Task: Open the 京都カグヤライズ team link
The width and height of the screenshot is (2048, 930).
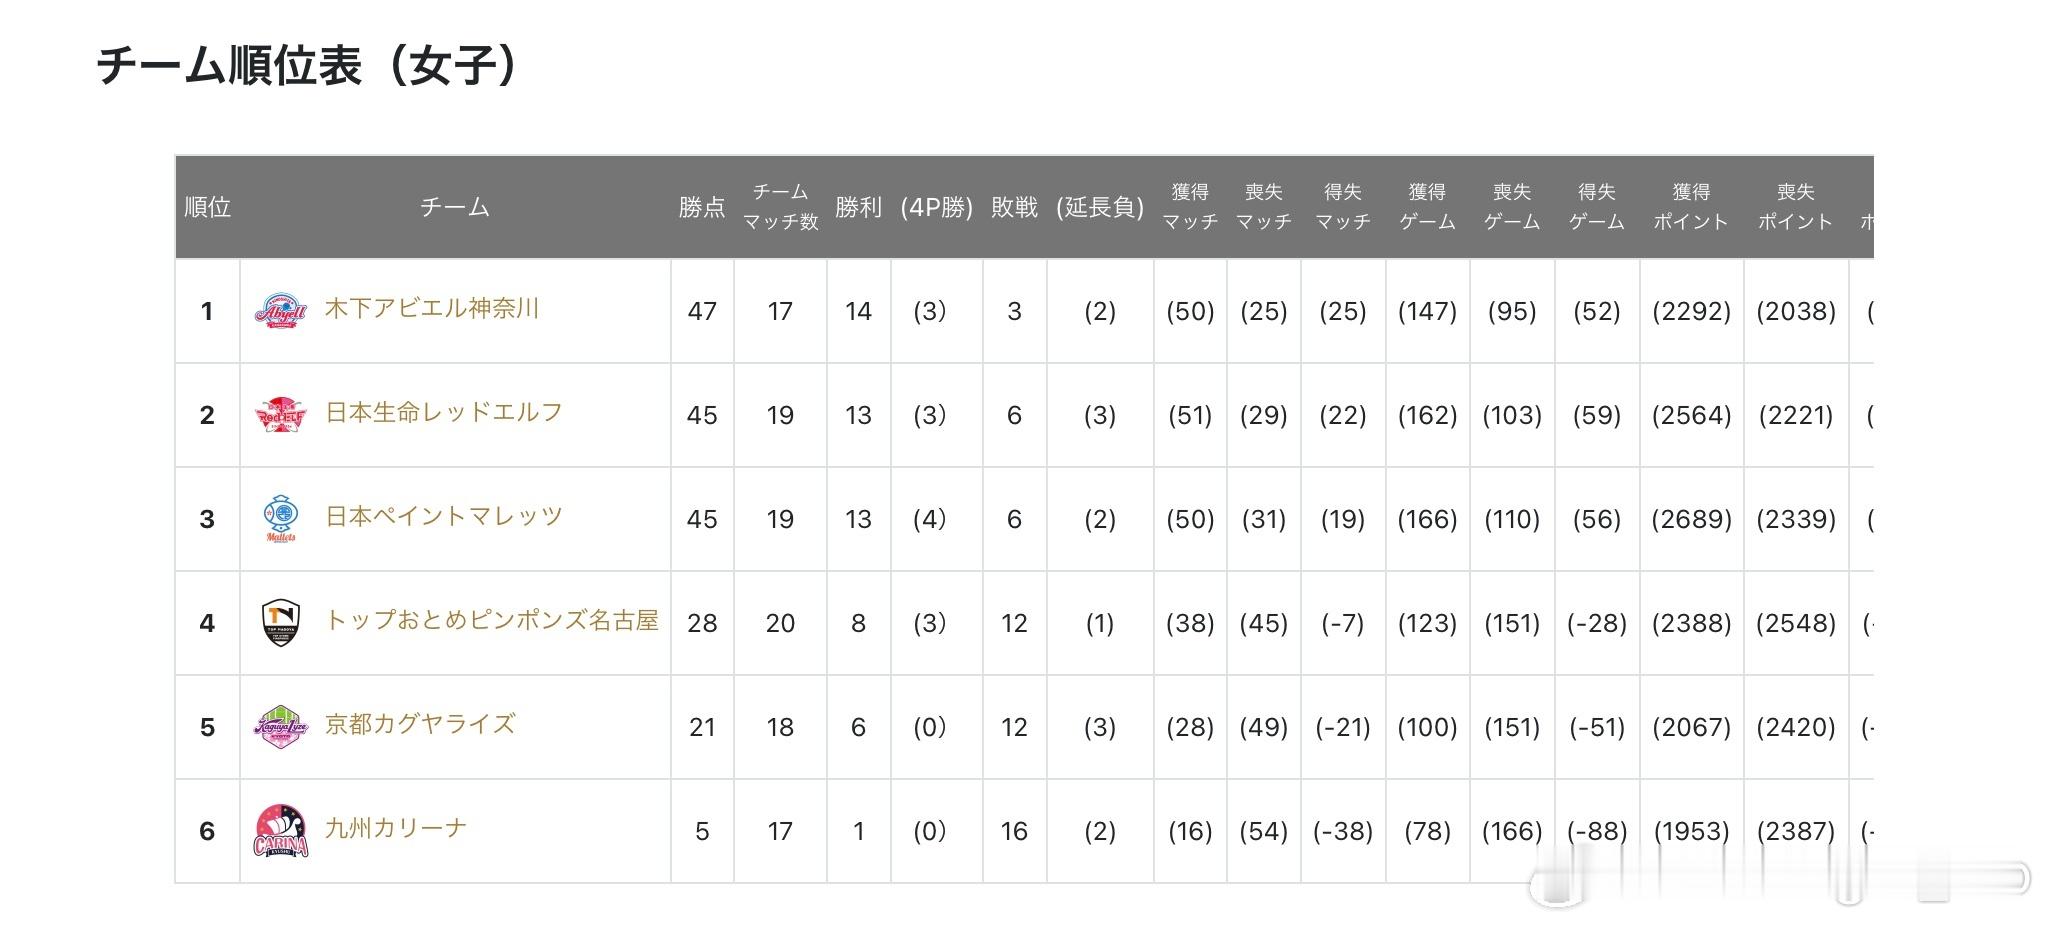Action: [420, 724]
